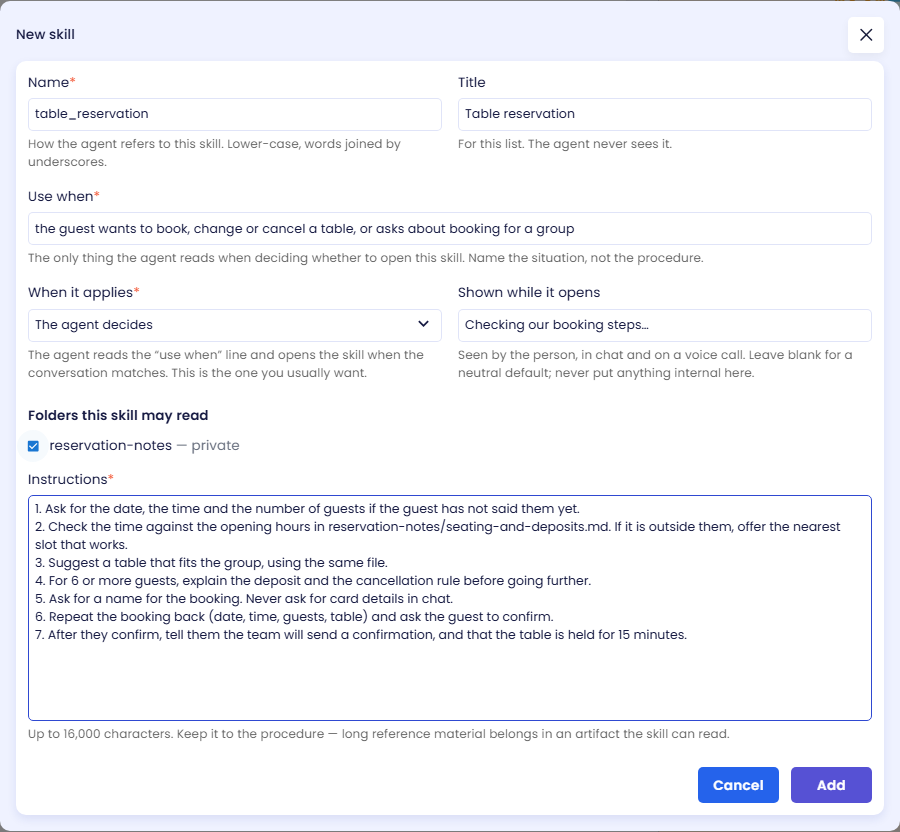Screen dimensions: 900x832
Task: Click the Title field with Table reservation
Action: pyautogui.click(x=665, y=114)
